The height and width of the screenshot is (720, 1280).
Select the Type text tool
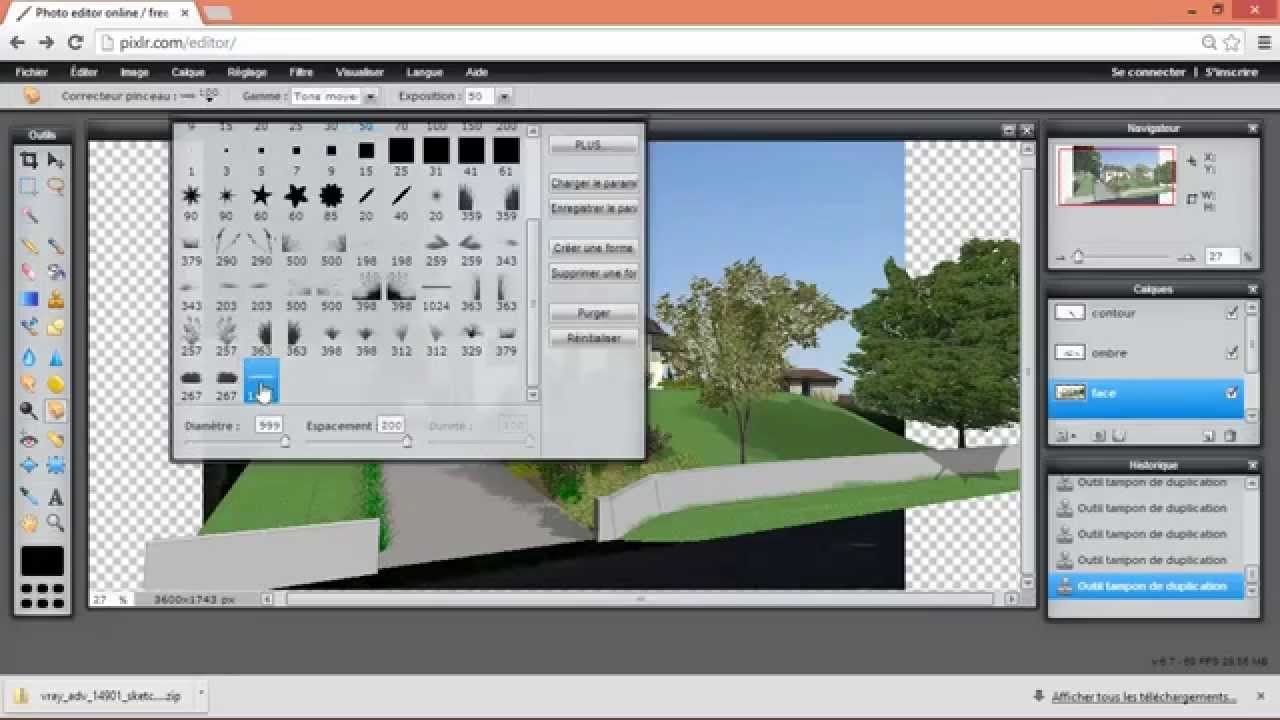(56, 496)
